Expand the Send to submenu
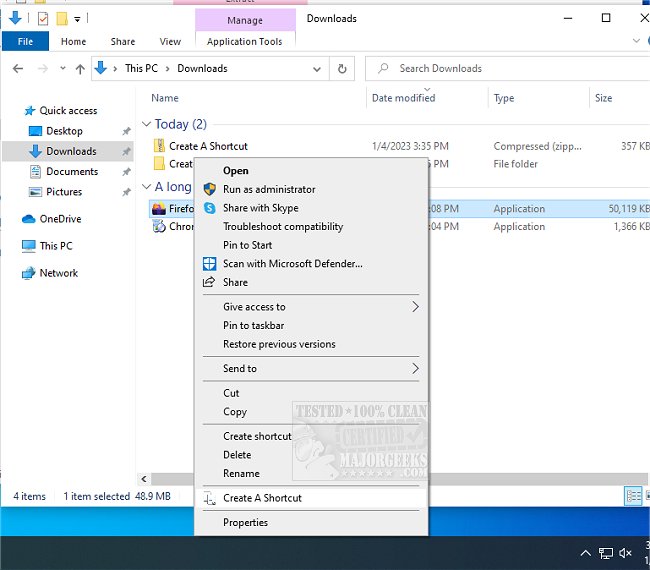The width and height of the screenshot is (650, 570). click(x=415, y=369)
